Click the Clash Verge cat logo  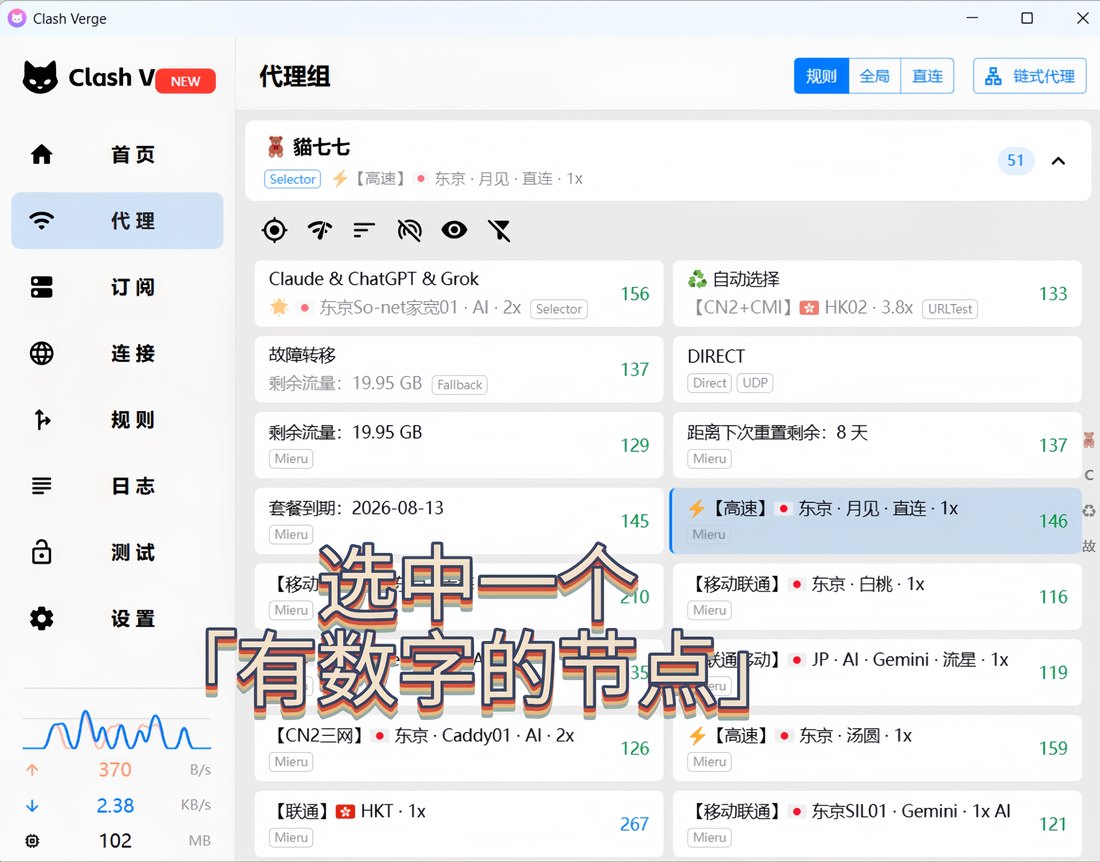coord(40,77)
